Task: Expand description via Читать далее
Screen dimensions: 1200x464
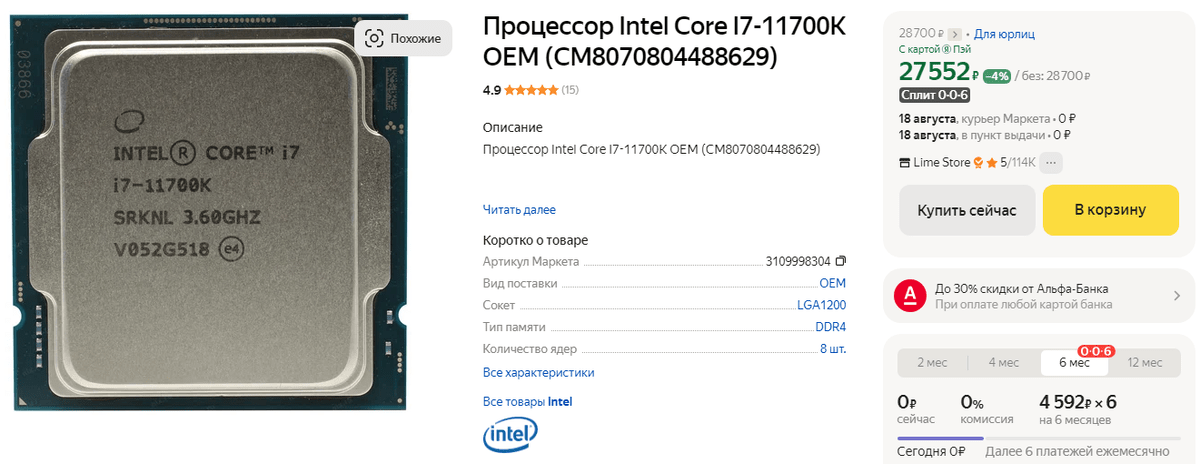Action: 519,210
